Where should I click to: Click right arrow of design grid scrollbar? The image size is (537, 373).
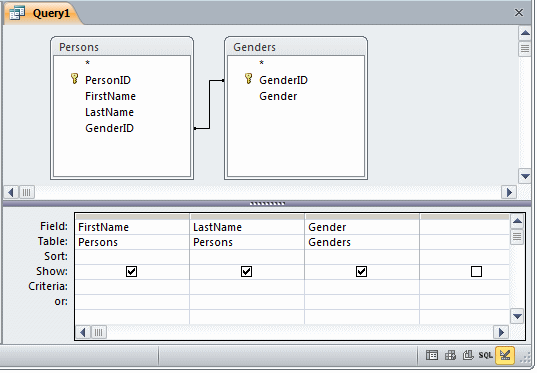coord(501,332)
